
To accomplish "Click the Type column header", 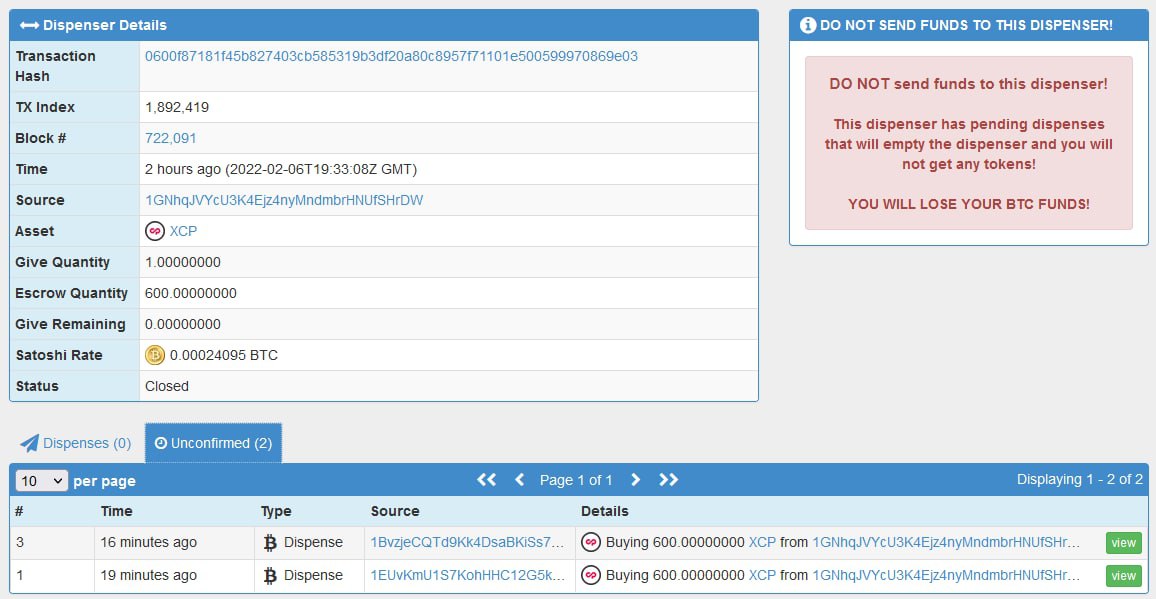I will pyautogui.click(x=276, y=510).
